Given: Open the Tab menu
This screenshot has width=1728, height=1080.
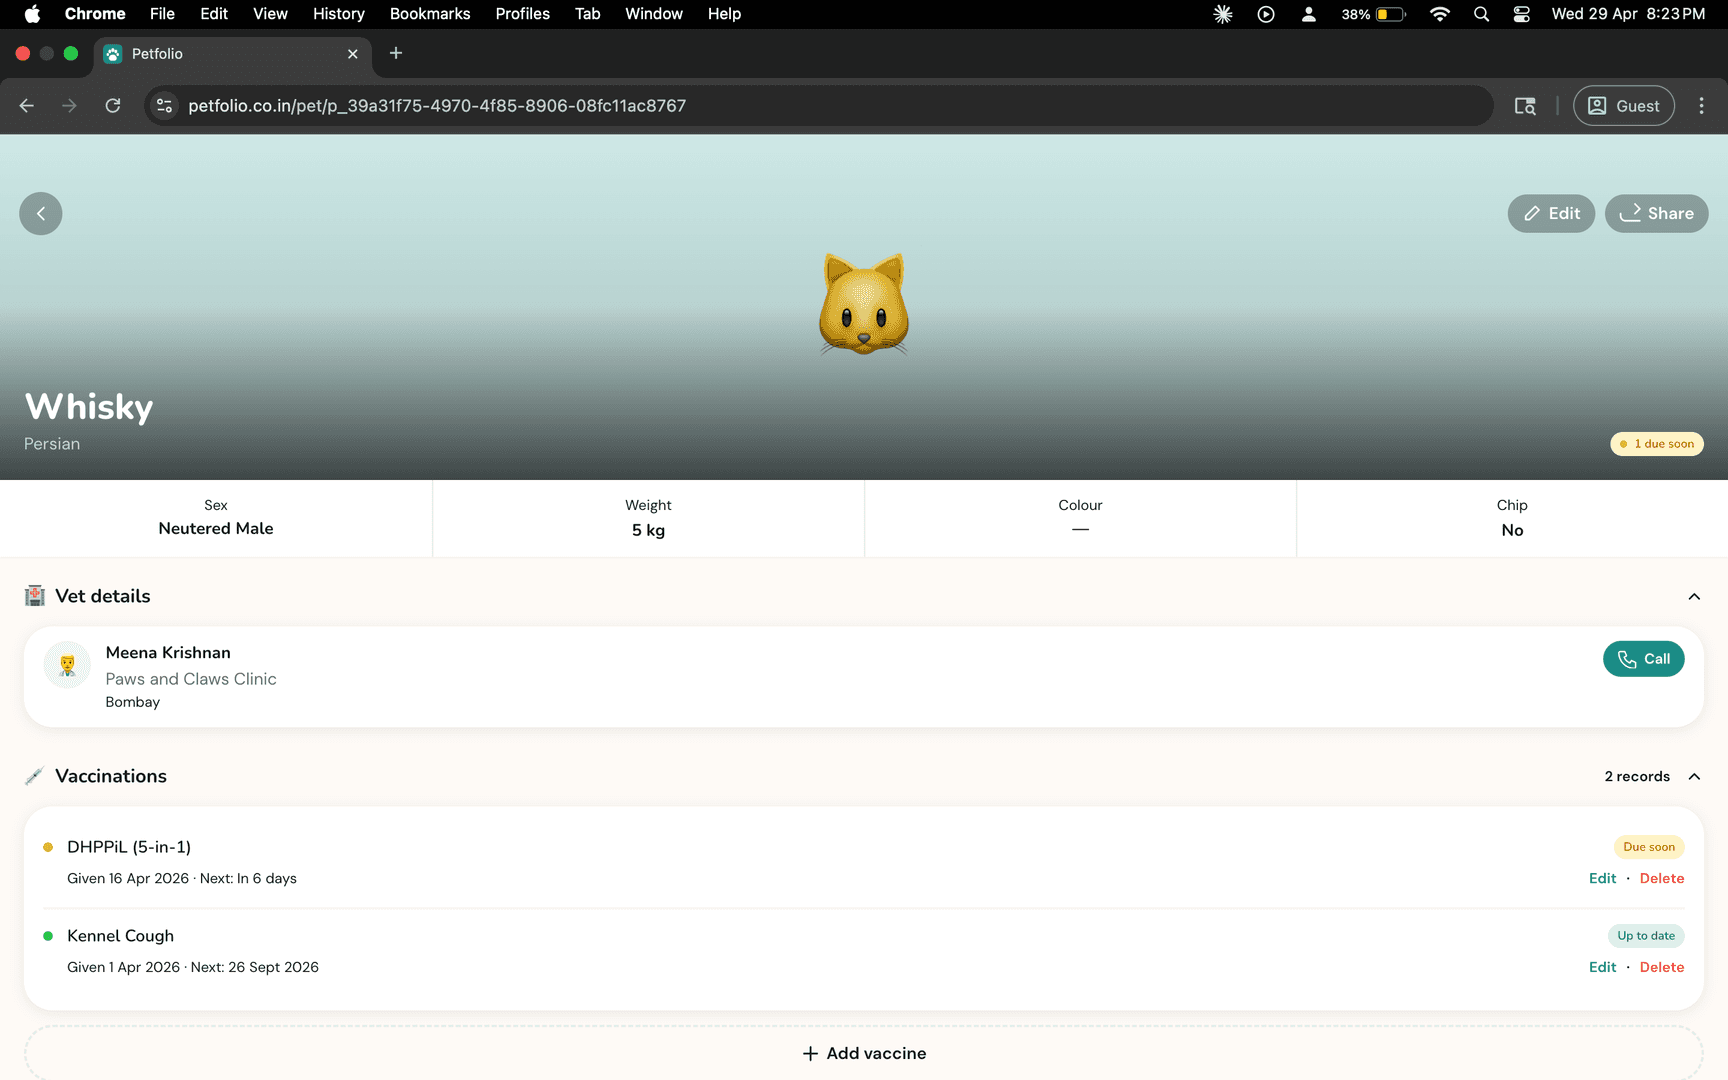Looking at the screenshot, I should (588, 14).
